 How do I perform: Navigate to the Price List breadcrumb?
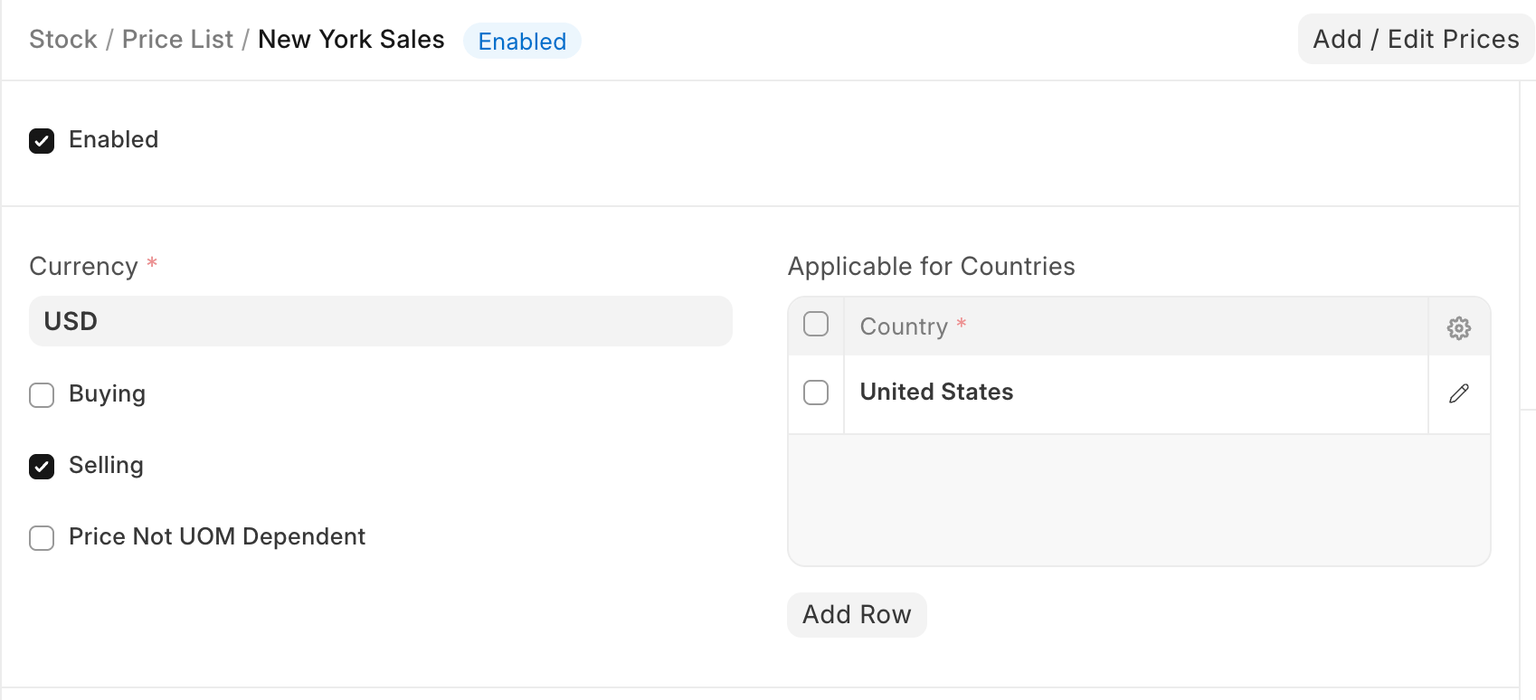click(177, 40)
